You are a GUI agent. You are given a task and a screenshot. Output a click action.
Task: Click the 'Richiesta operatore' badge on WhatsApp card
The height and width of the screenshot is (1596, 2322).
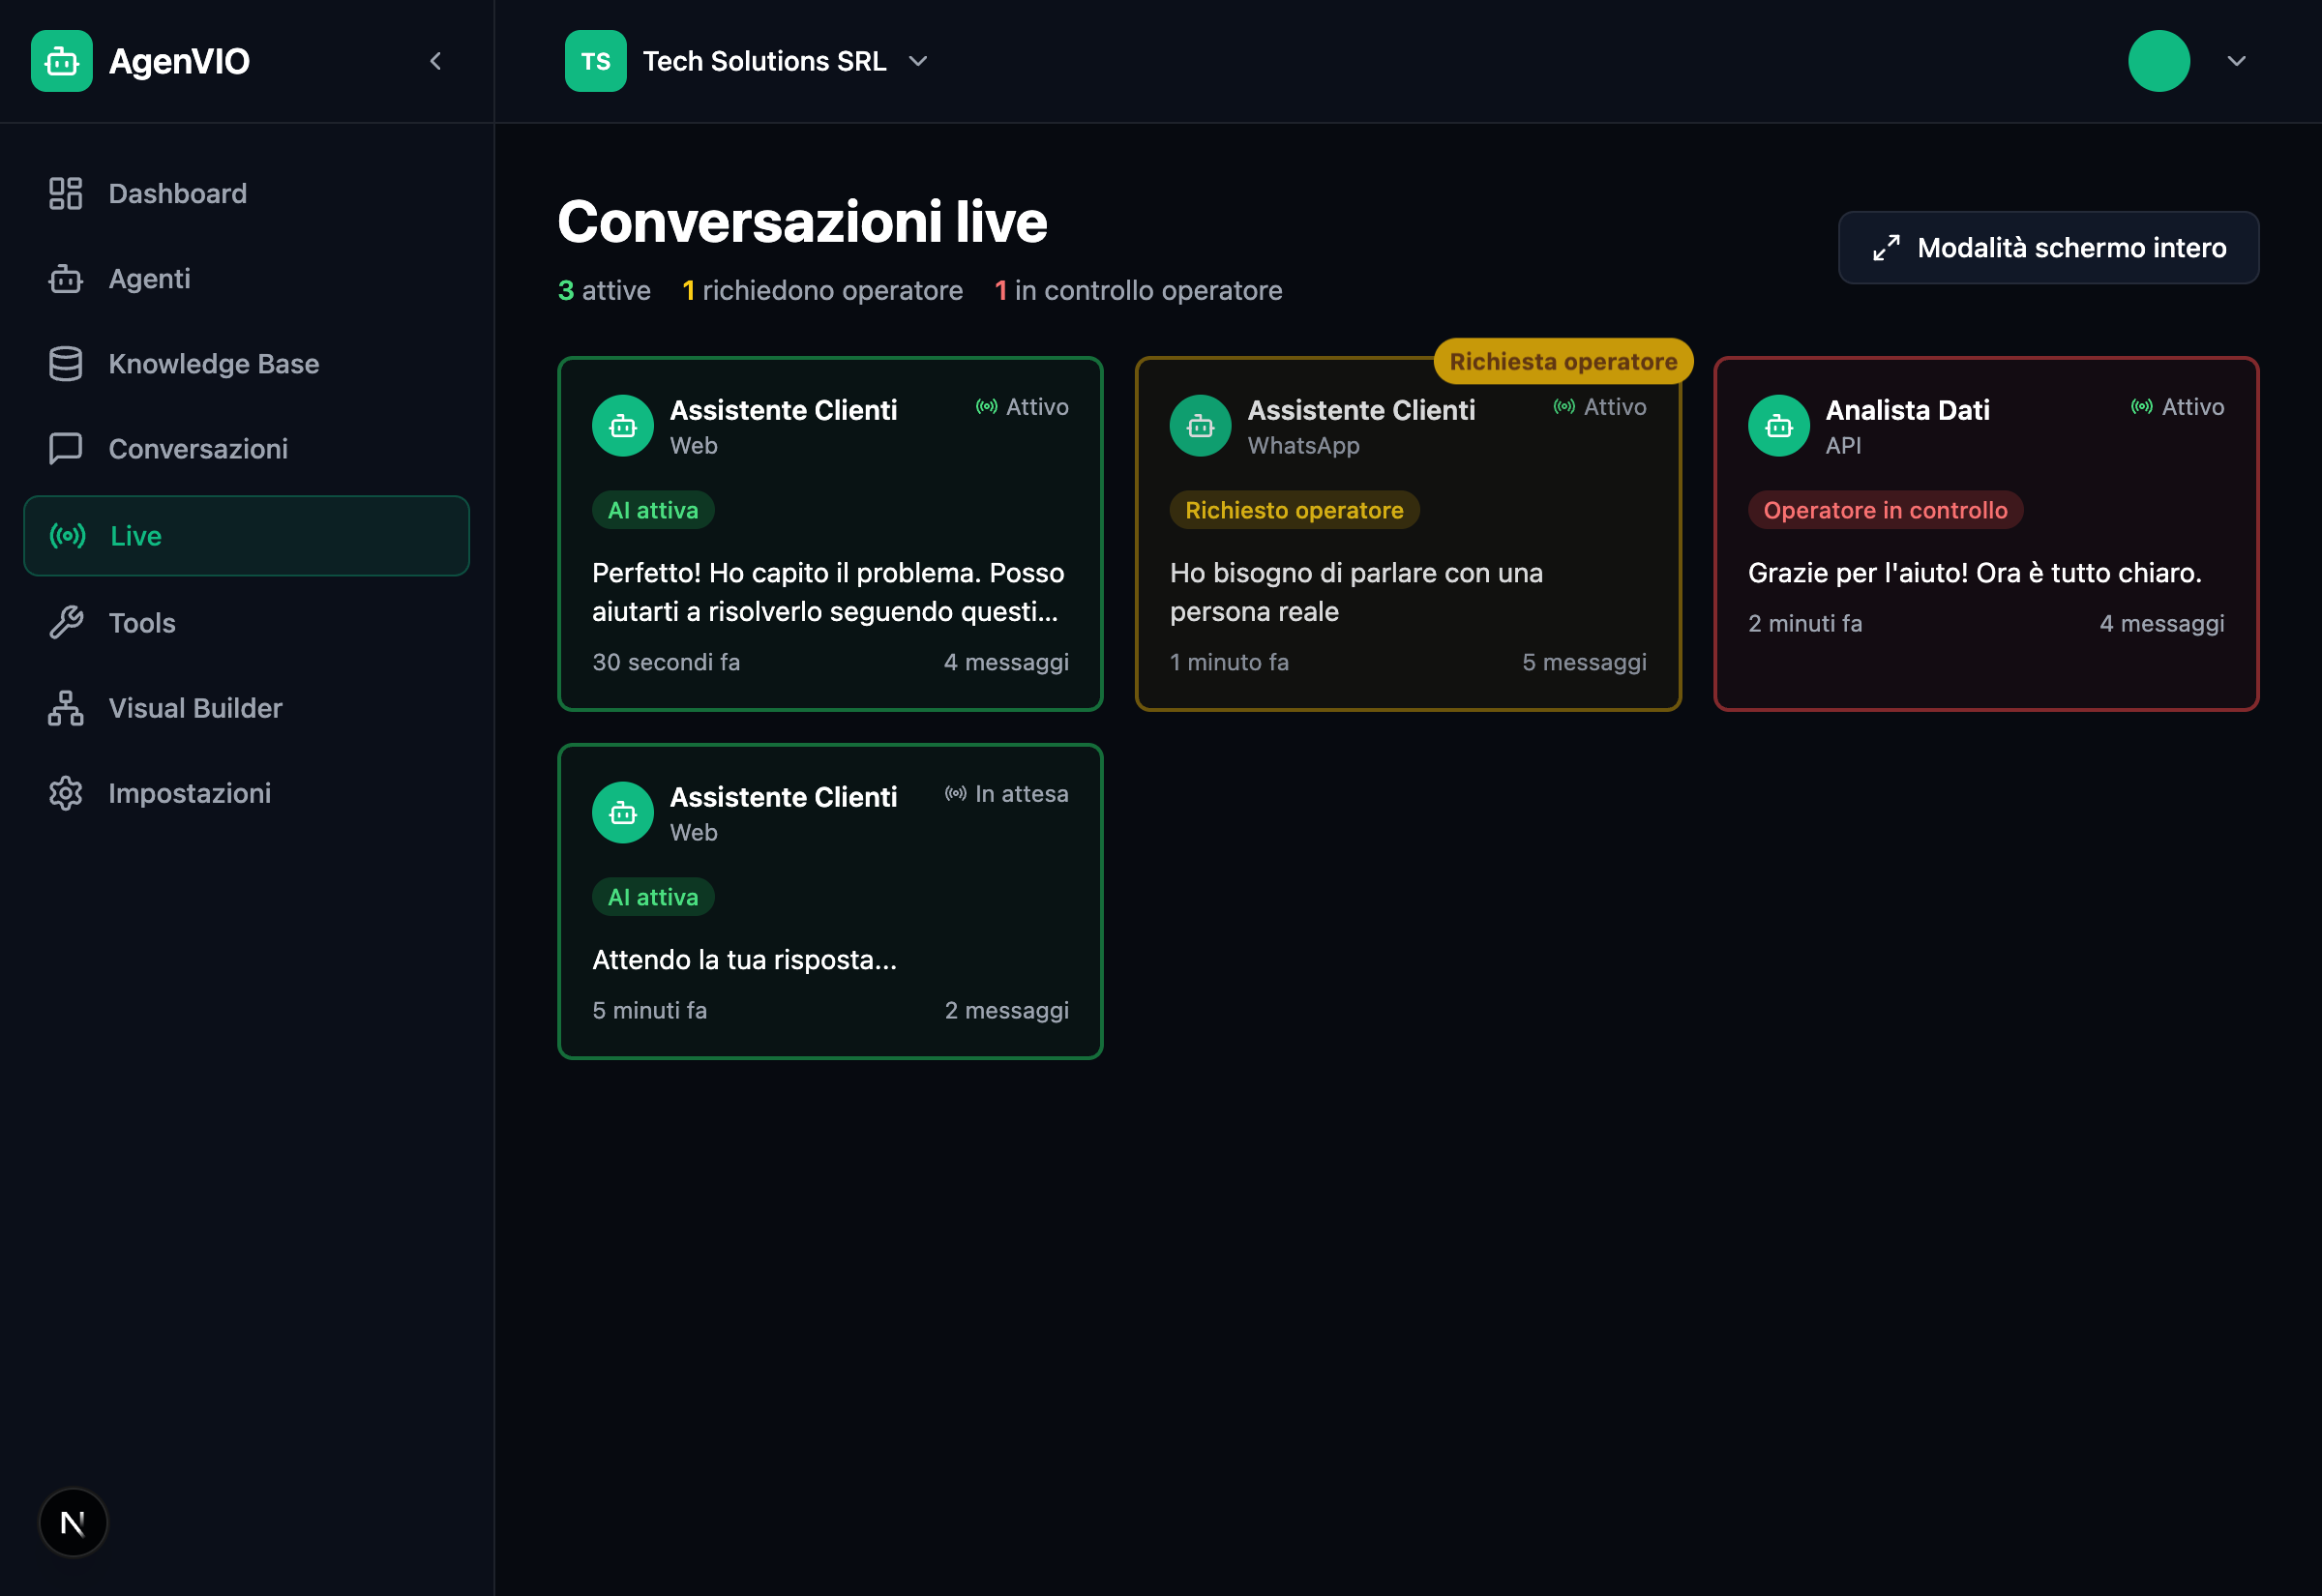pos(1562,361)
